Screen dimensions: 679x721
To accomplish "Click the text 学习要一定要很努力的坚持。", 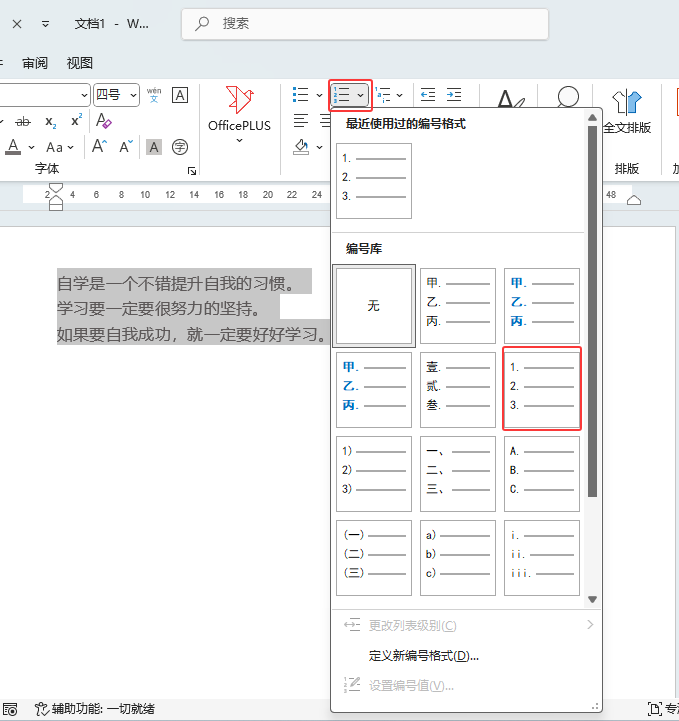I will tap(159, 309).
